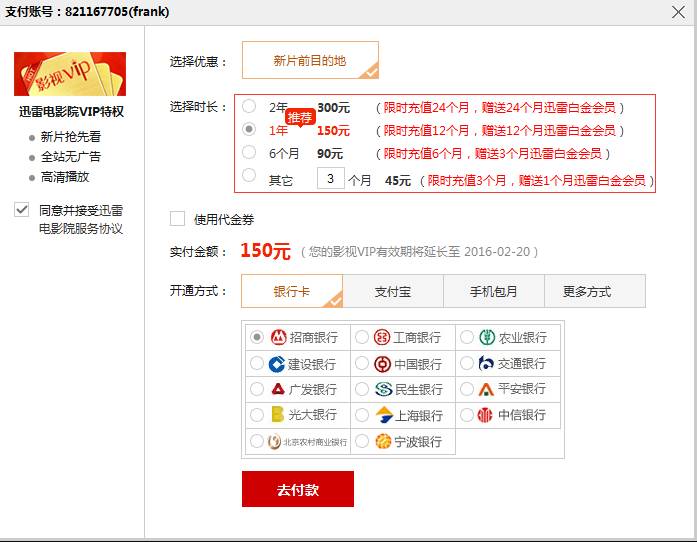
Task: Click the 新片抢先看 privilege text
Action: pyautogui.click(x=71, y=137)
